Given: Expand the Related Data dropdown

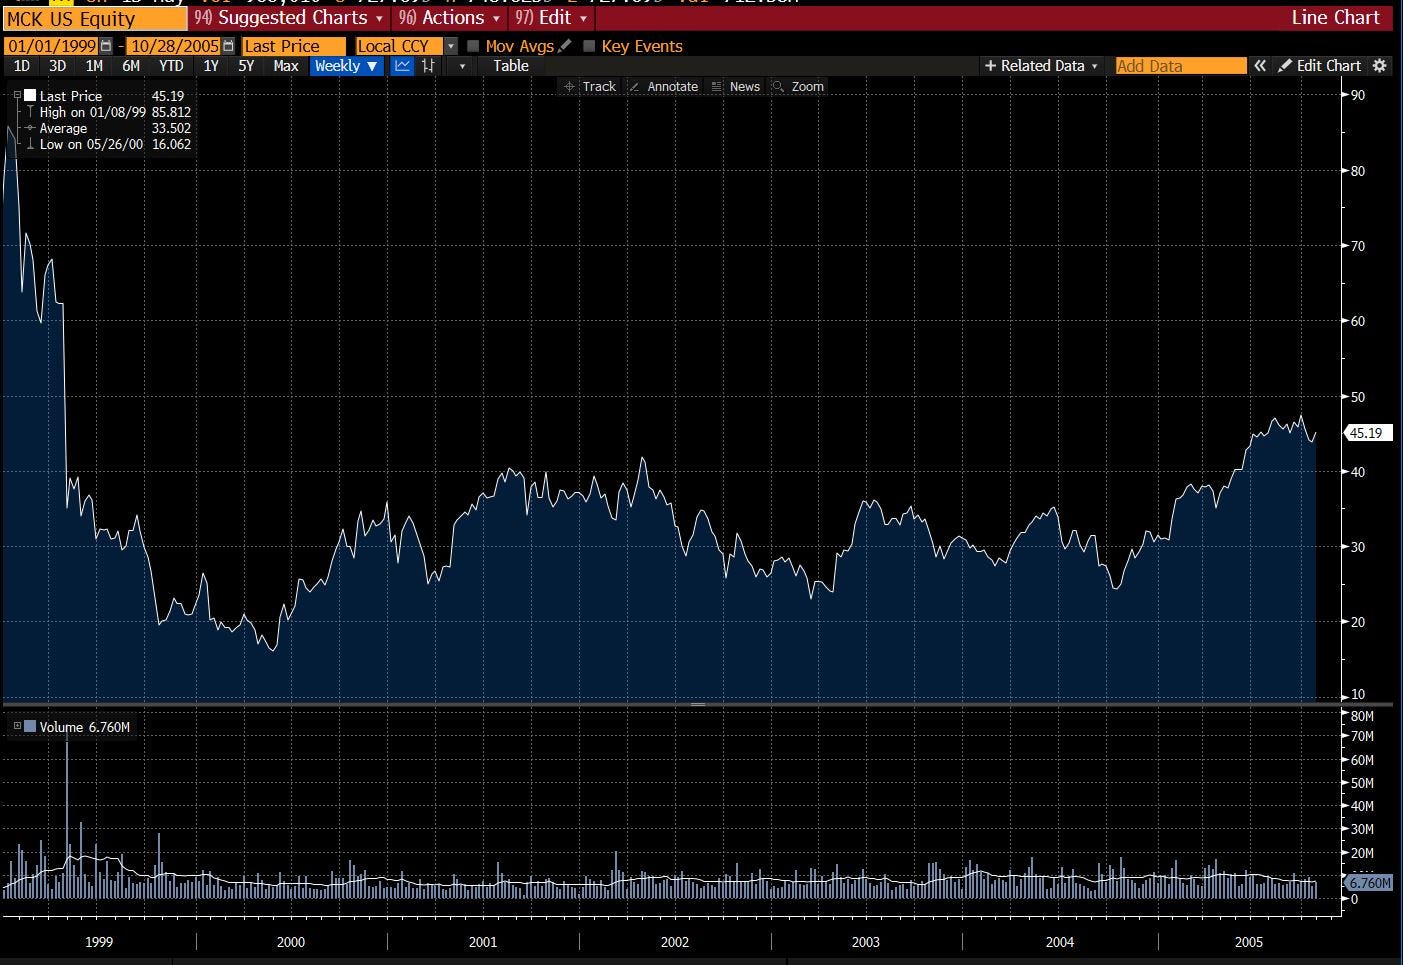Looking at the screenshot, I should (1041, 66).
